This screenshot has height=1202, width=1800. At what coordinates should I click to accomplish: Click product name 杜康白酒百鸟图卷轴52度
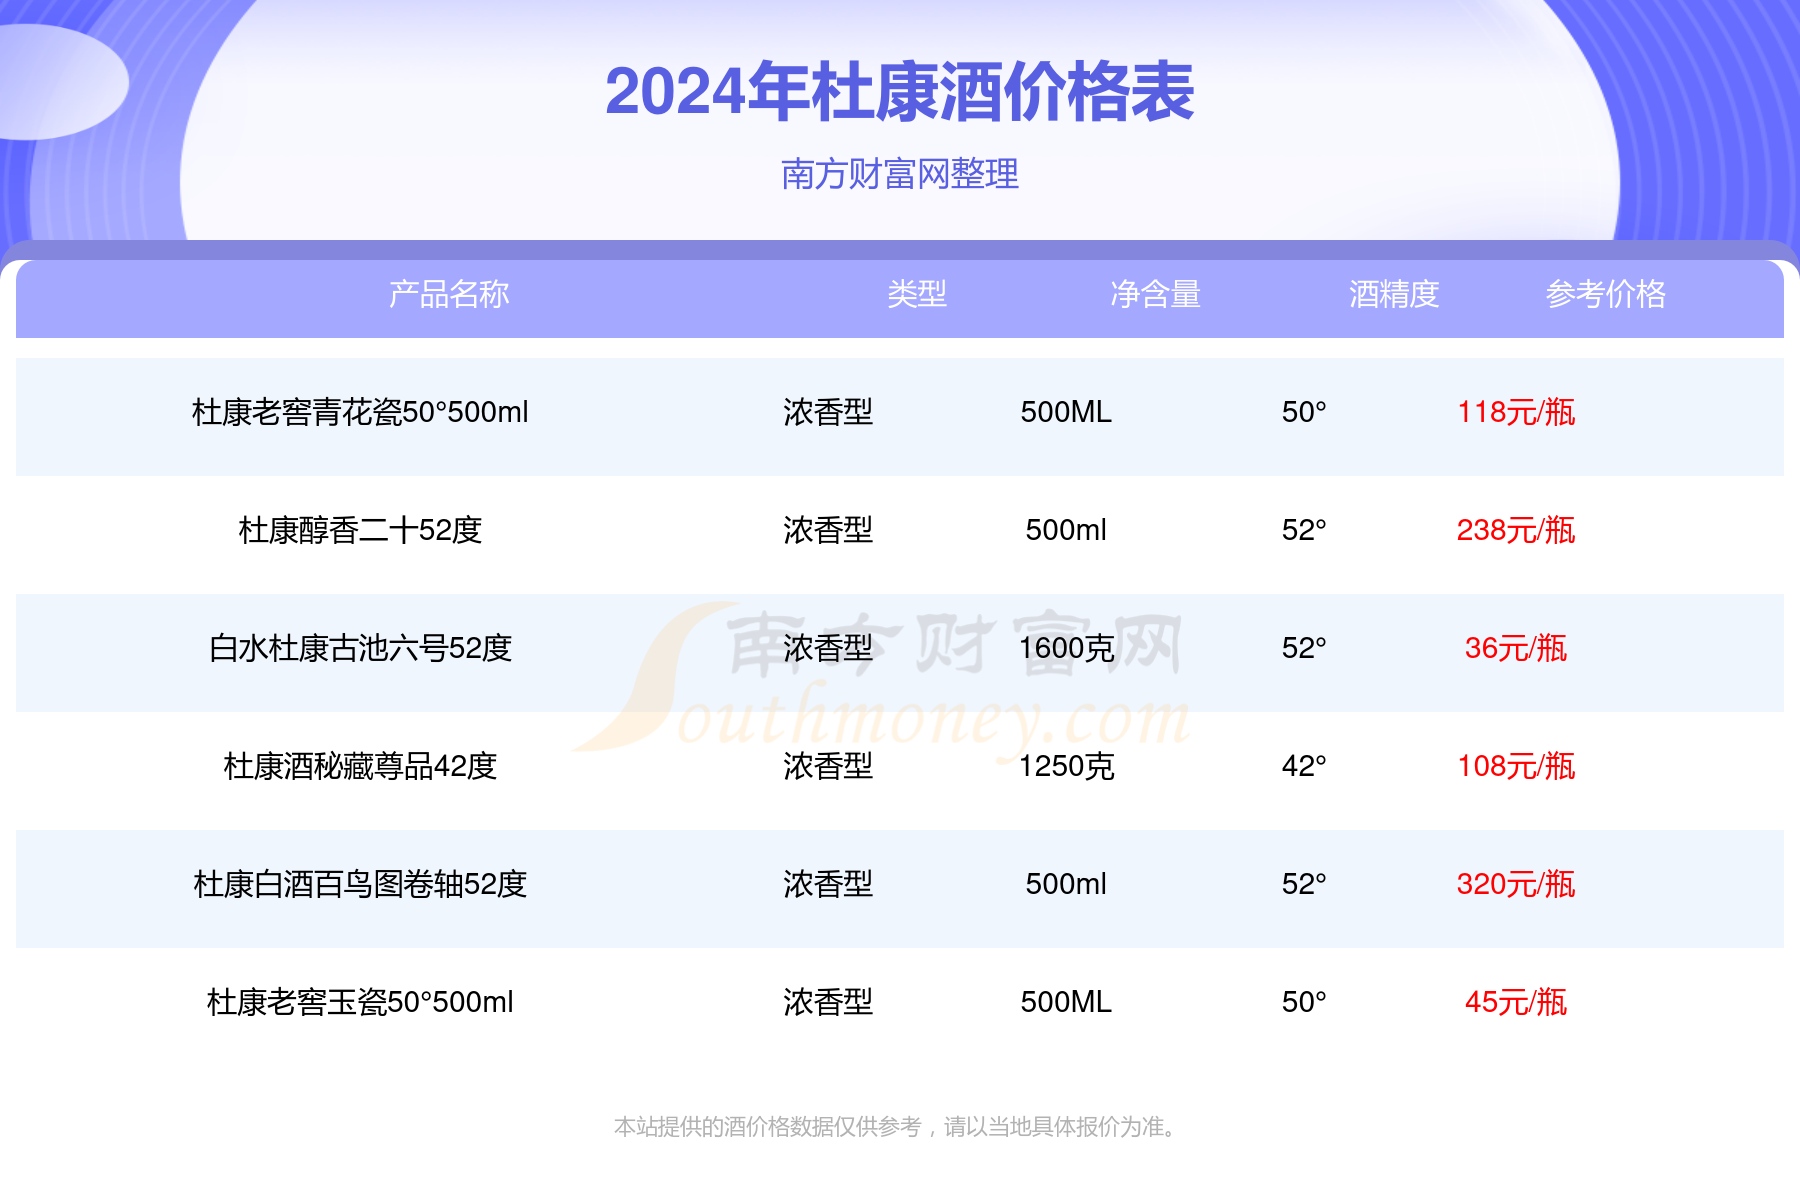(360, 884)
